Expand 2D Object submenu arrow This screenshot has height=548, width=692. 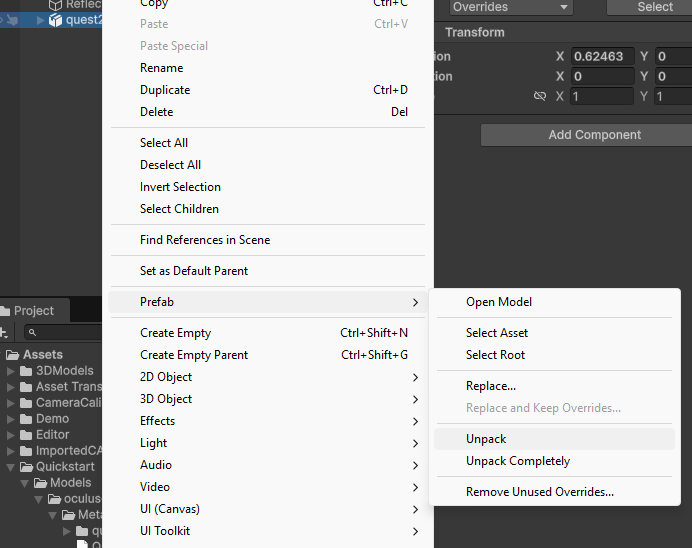coord(415,378)
